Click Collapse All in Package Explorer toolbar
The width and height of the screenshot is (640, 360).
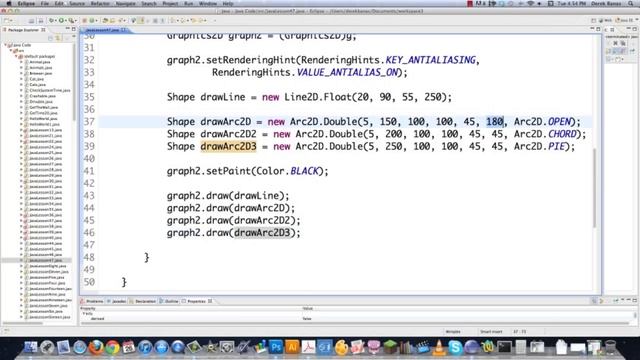[51, 38]
